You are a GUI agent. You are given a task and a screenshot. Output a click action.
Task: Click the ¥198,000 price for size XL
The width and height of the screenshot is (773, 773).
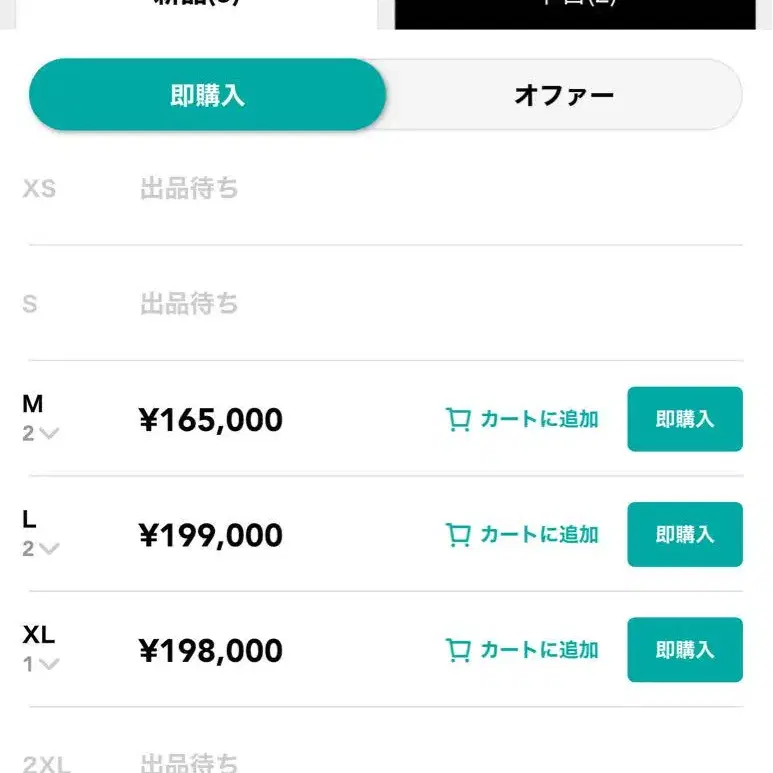[x=211, y=651]
